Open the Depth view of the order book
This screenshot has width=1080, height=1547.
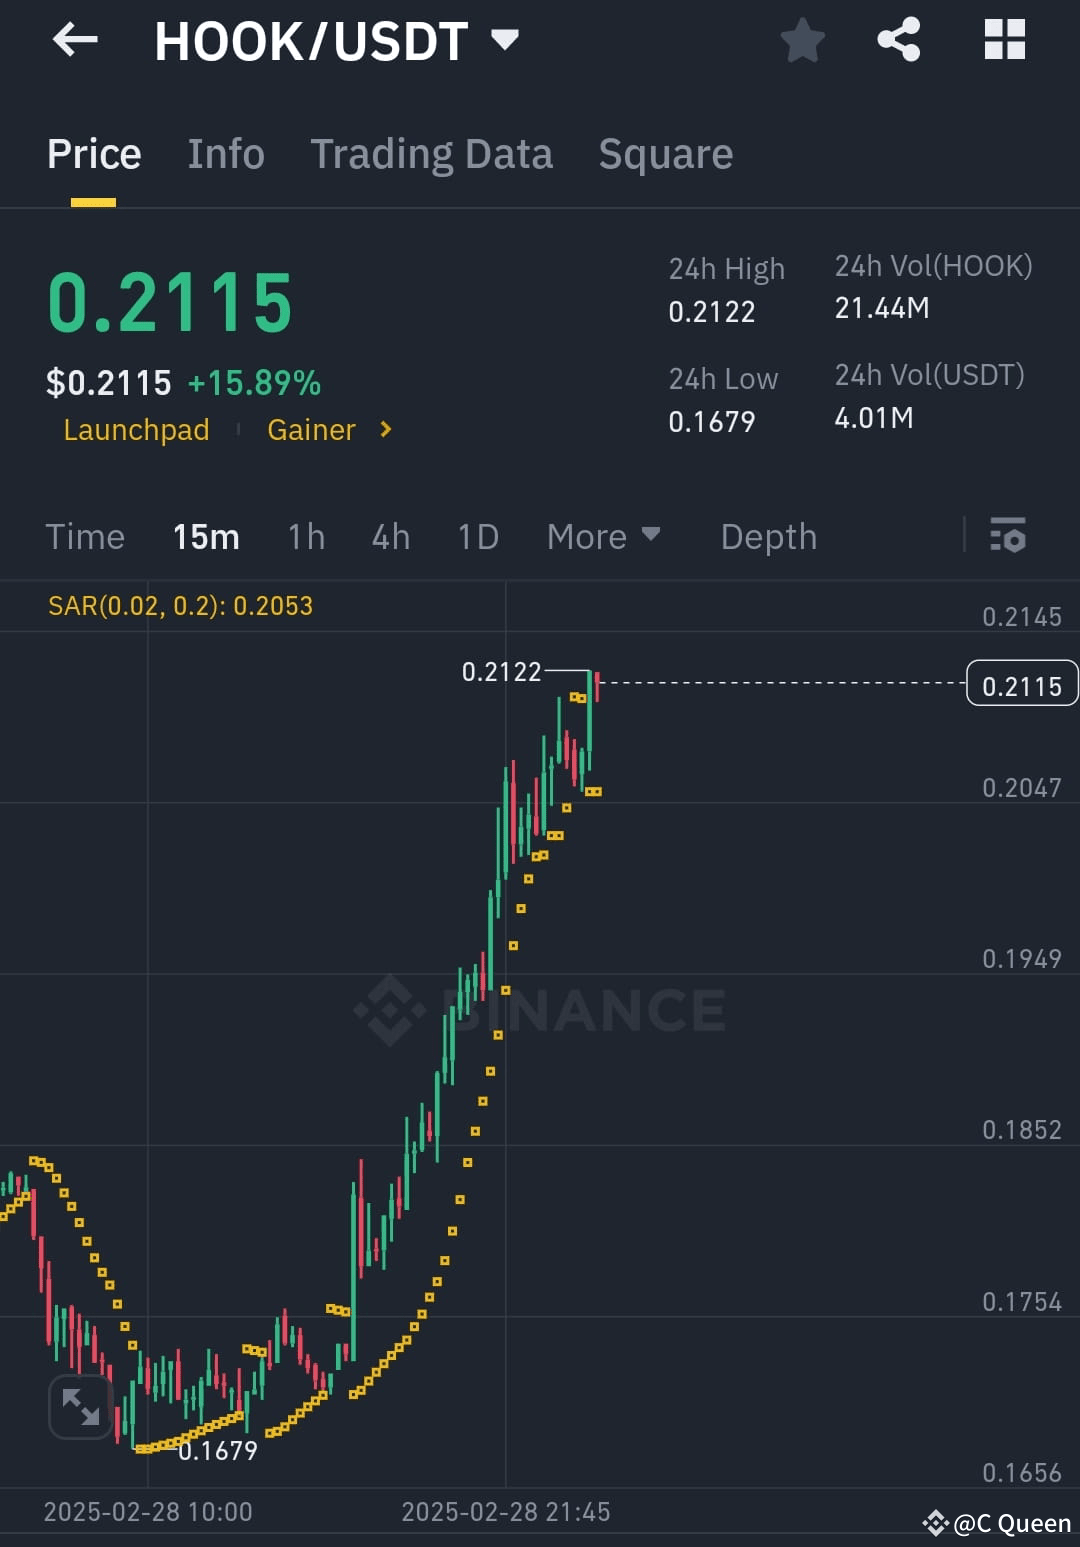pyautogui.click(x=768, y=537)
